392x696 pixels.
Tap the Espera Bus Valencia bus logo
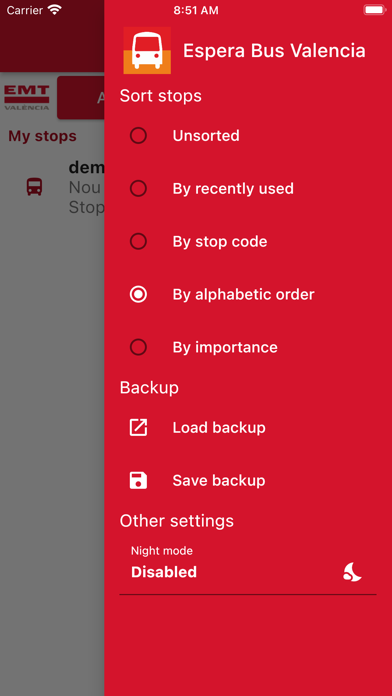(x=147, y=50)
